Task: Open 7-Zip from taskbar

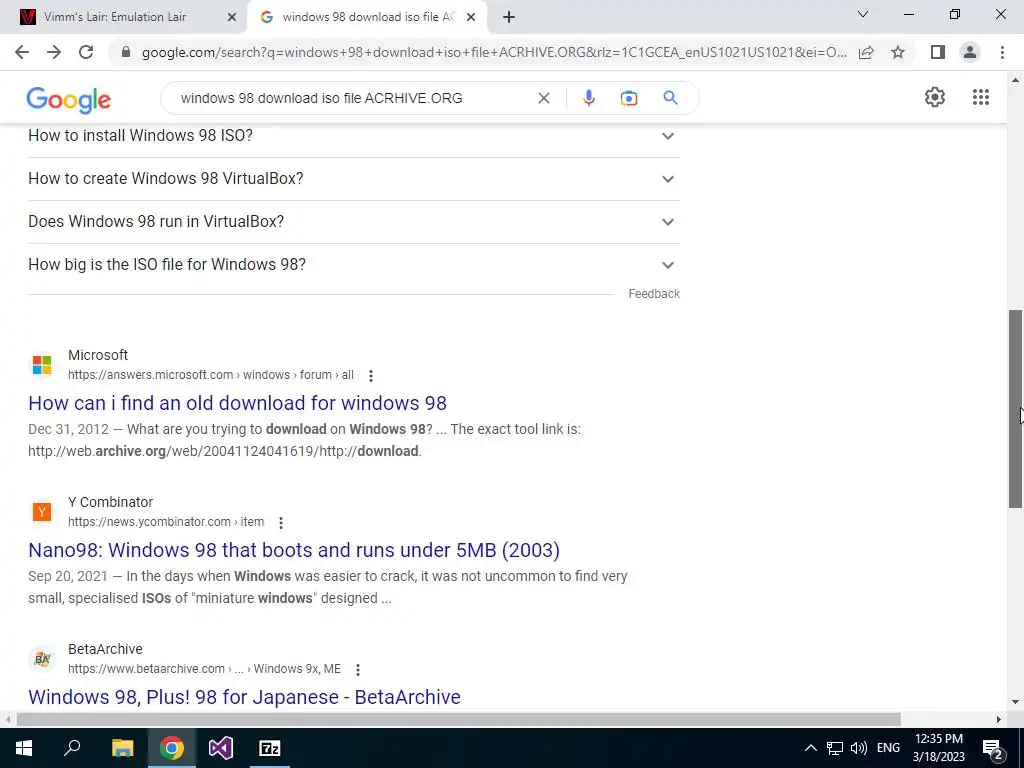Action: click(x=270, y=748)
